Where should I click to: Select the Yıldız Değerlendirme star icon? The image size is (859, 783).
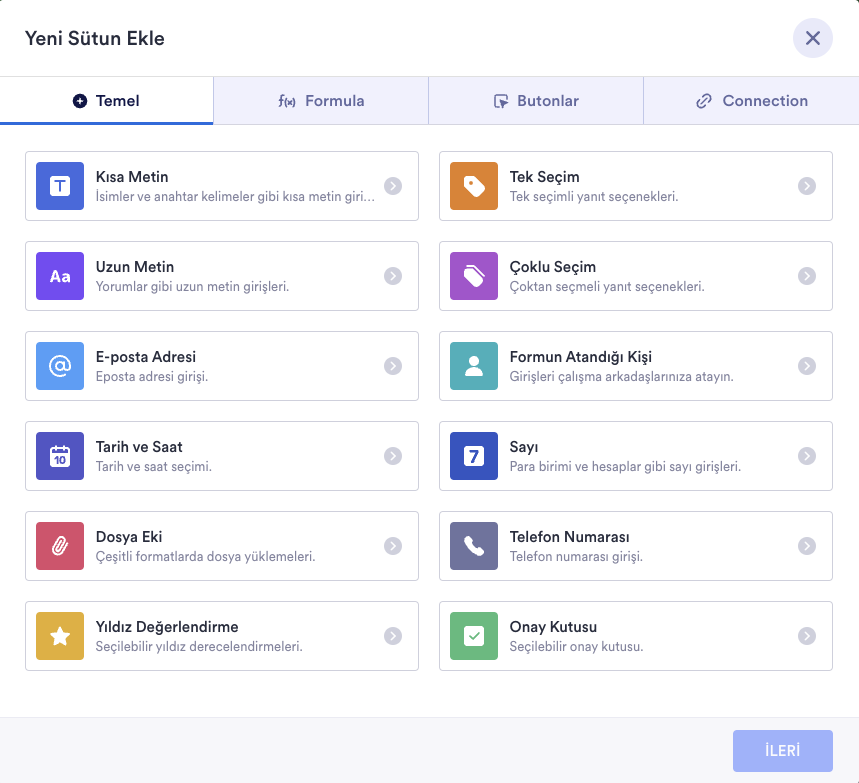pos(60,636)
